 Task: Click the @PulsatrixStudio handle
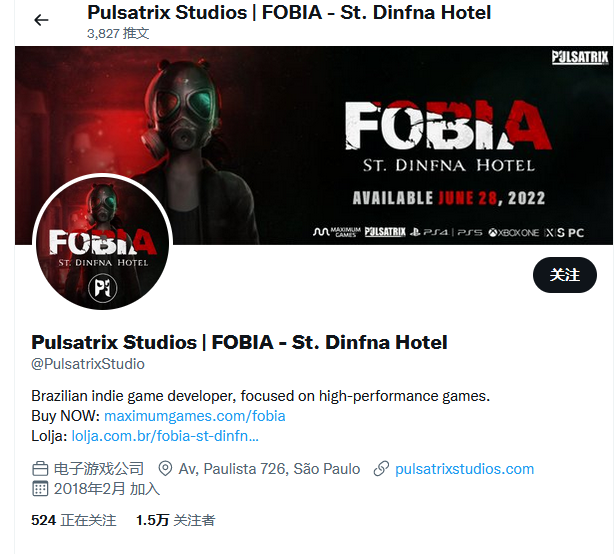88,364
